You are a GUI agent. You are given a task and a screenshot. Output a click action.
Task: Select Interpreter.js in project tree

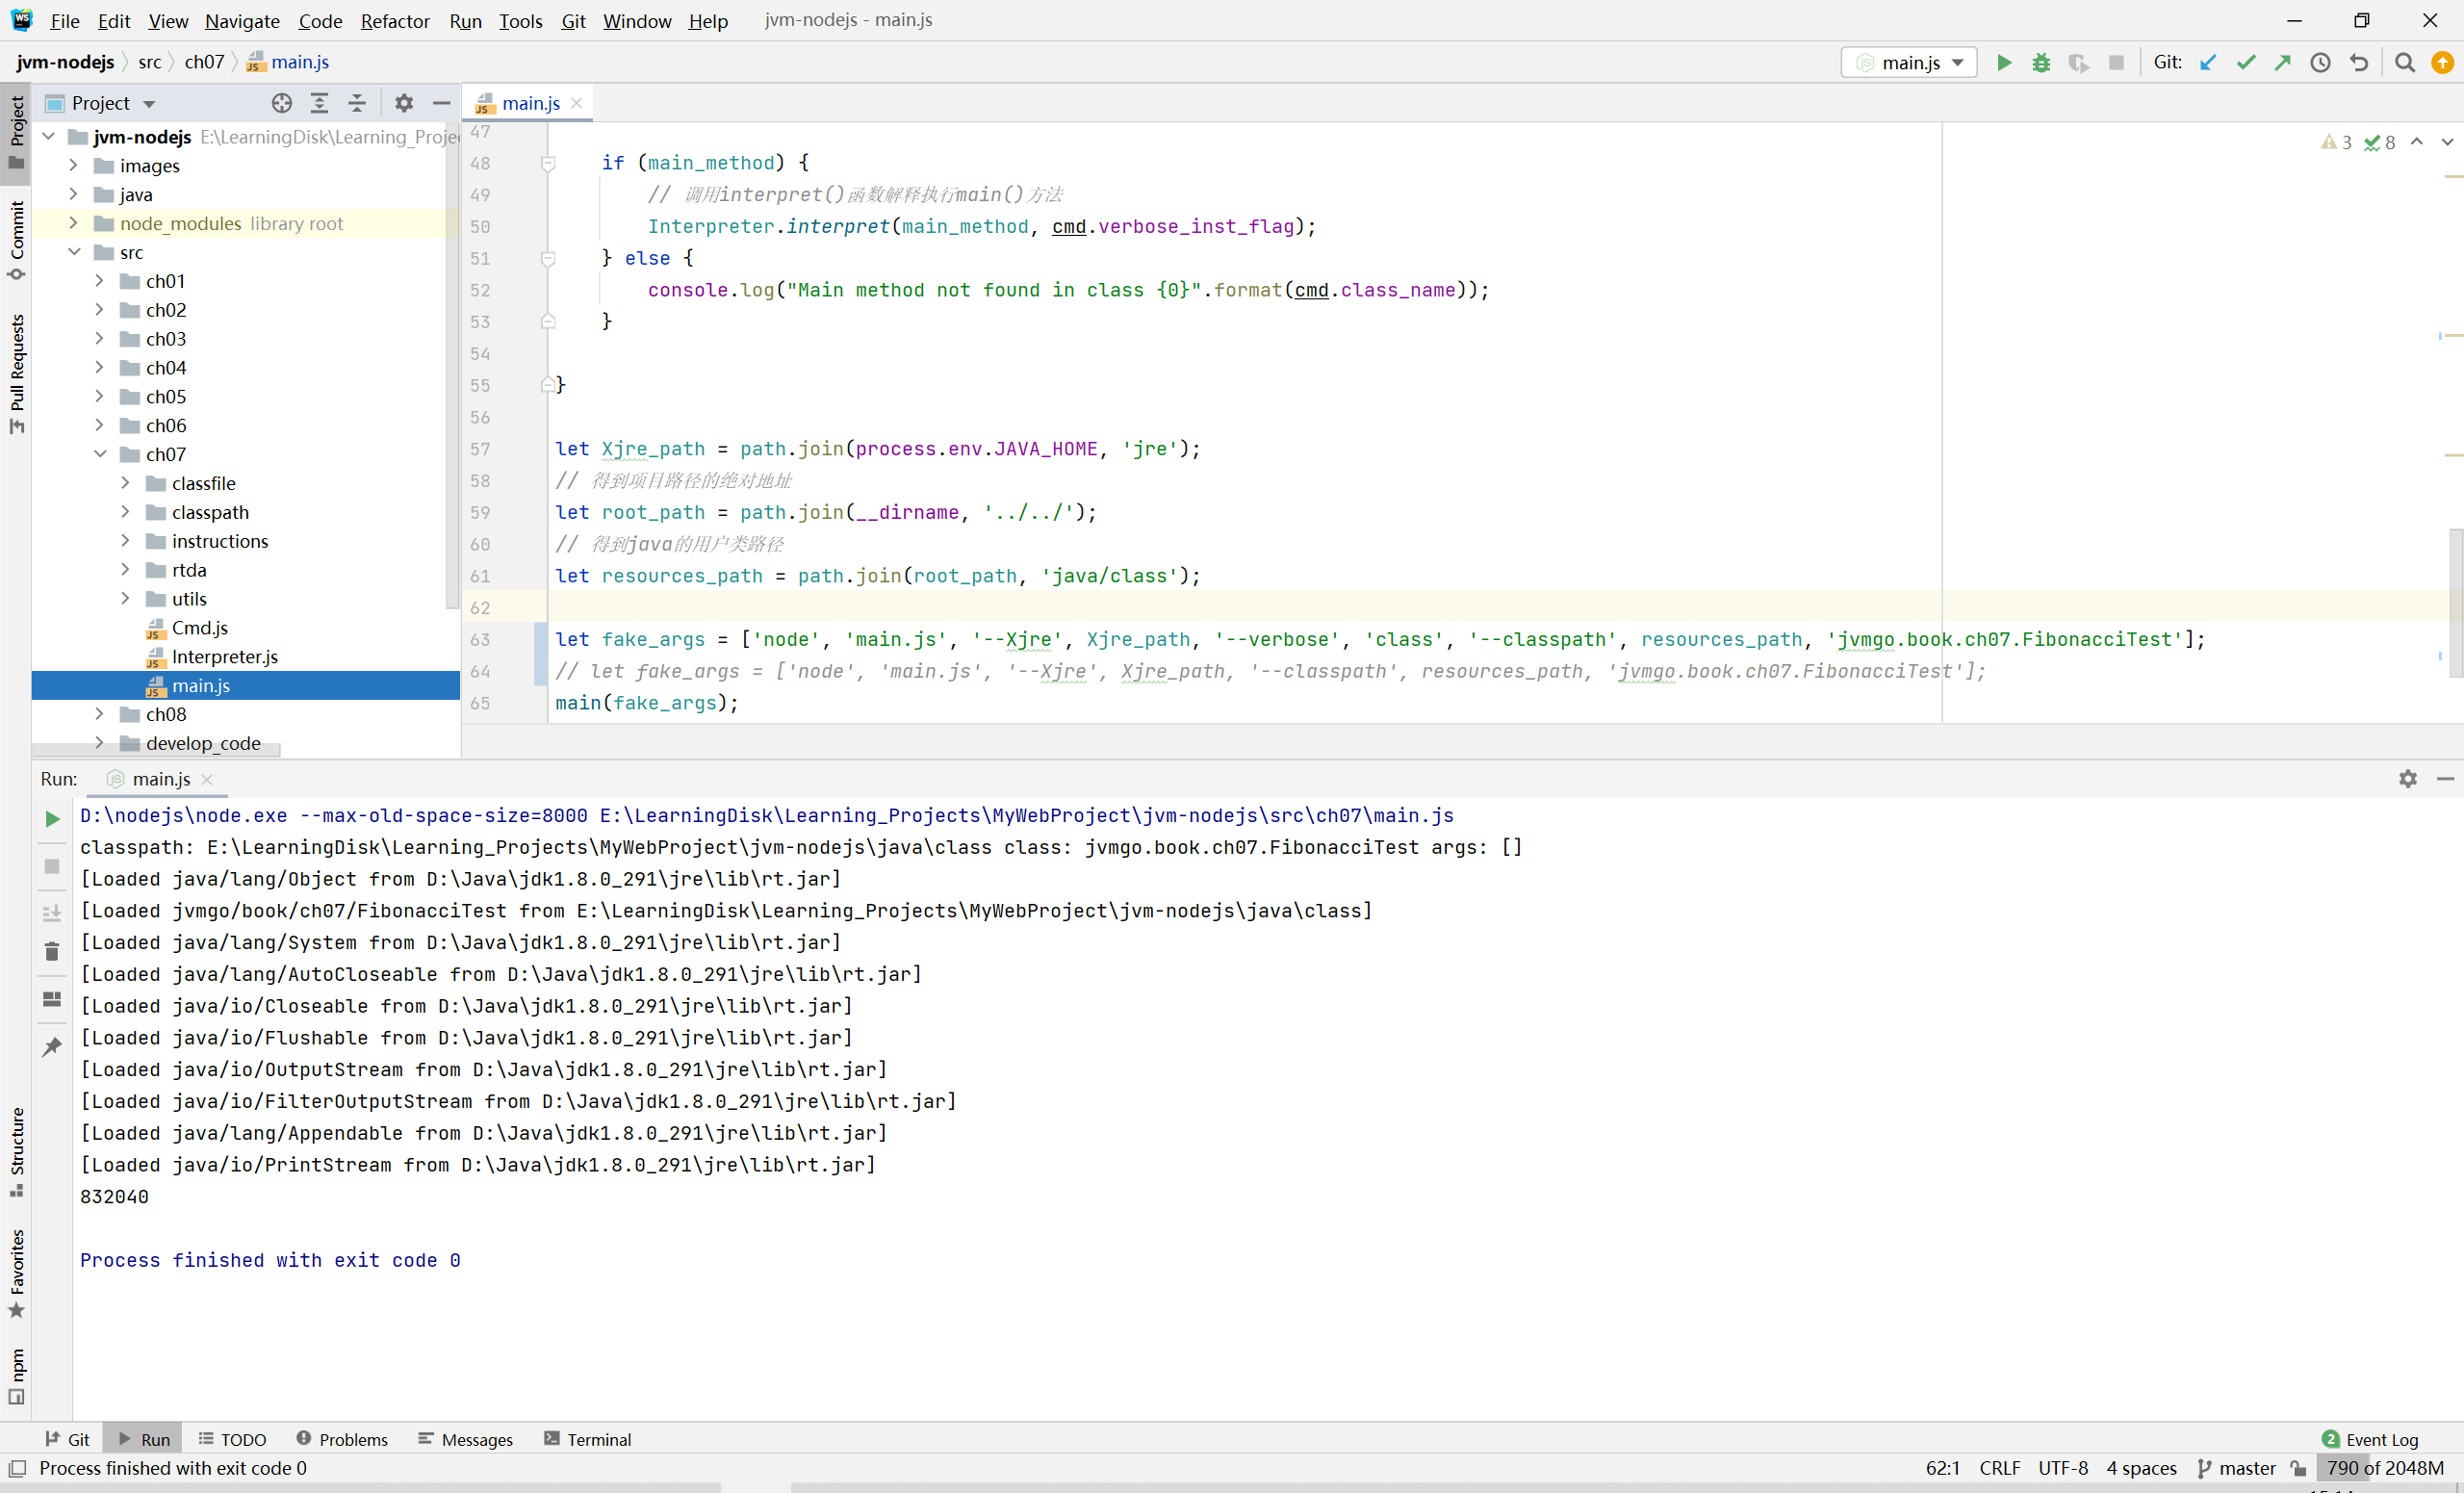pos(224,656)
